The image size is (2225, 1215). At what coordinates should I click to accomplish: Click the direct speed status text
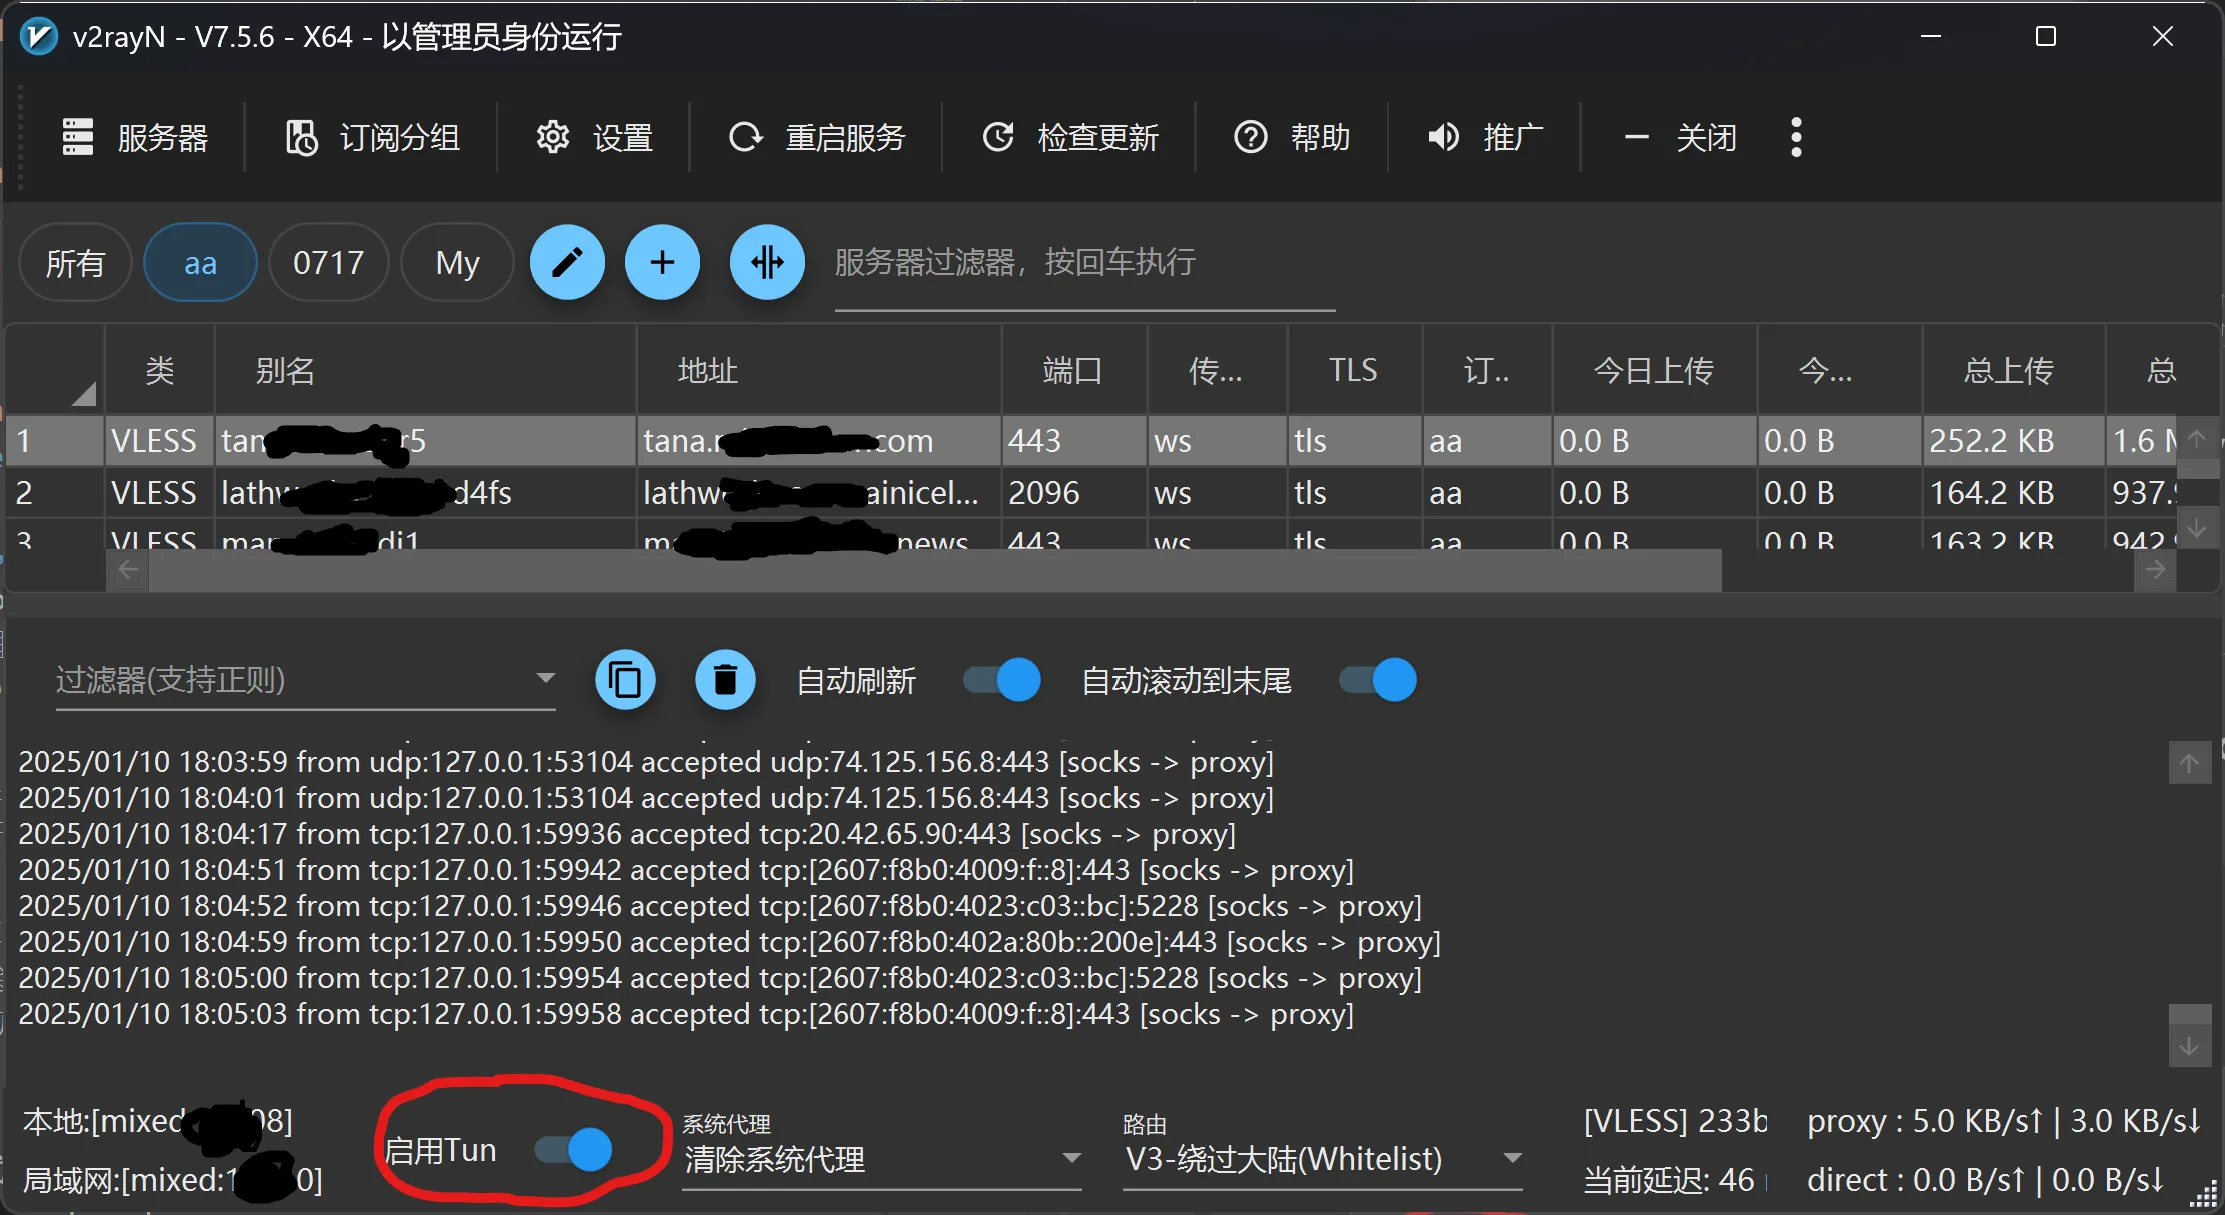pos(1986,1180)
